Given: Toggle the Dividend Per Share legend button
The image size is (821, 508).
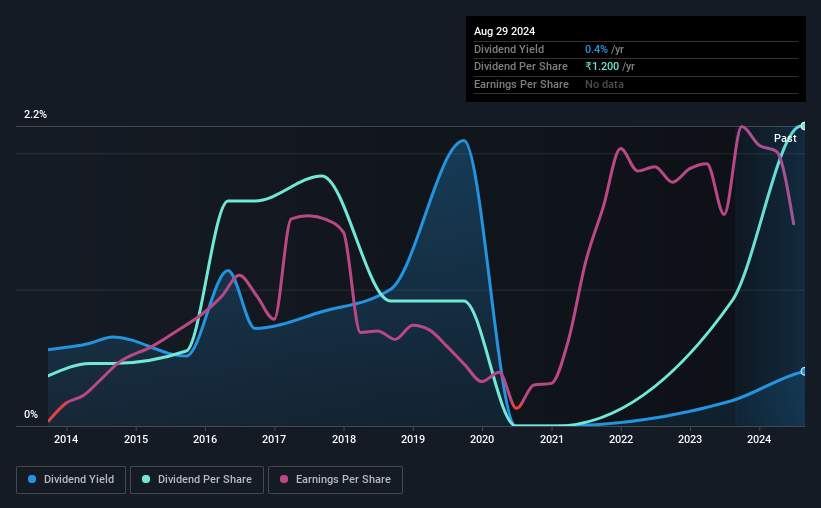Looking at the screenshot, I should coord(197,479).
